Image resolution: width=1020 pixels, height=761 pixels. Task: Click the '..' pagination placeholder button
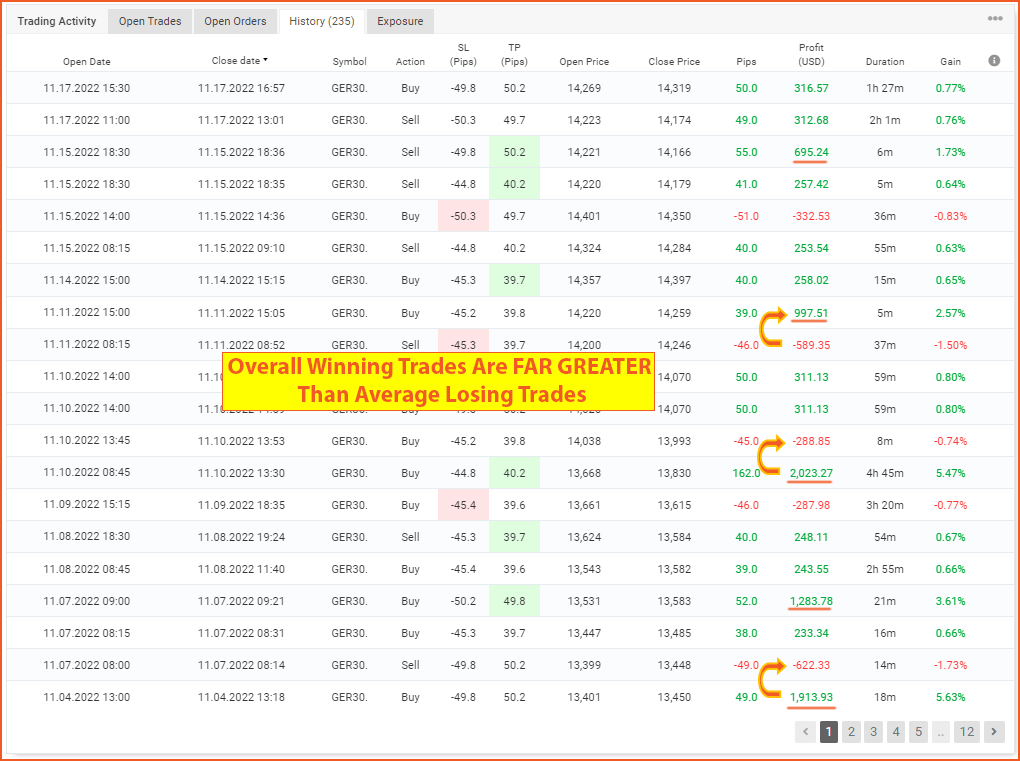coord(940,732)
